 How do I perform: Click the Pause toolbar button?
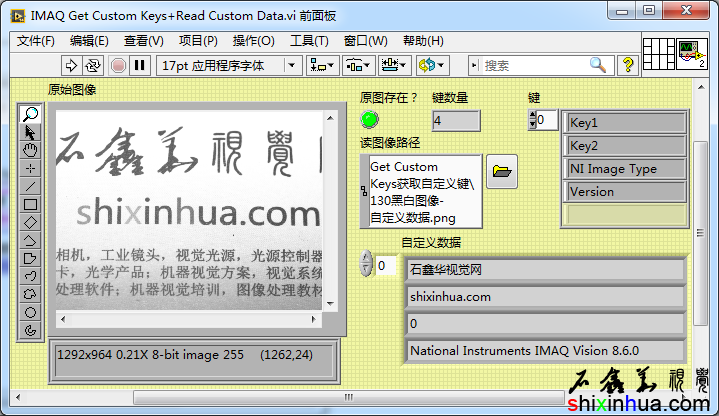(139, 65)
